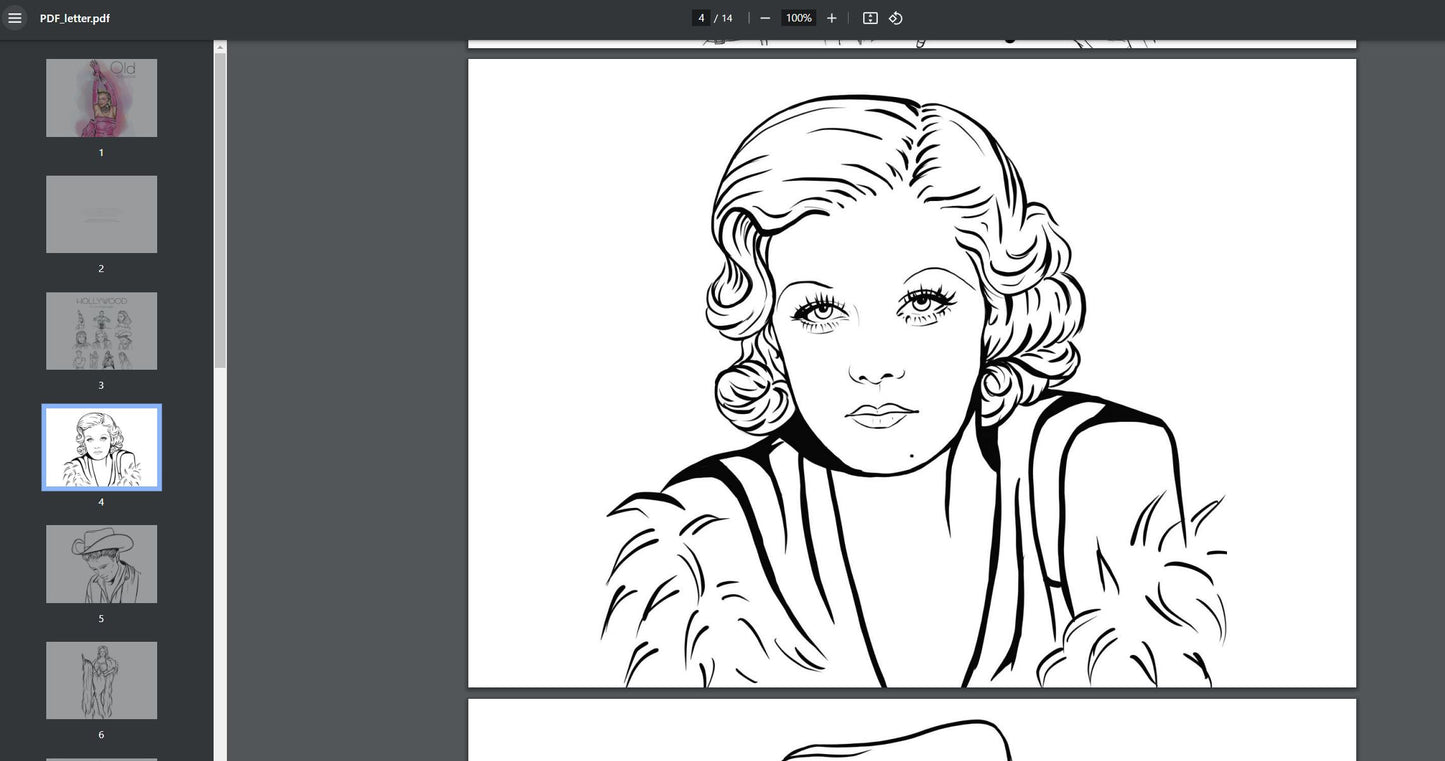
Task: Click the current page number field
Action: [x=701, y=18]
